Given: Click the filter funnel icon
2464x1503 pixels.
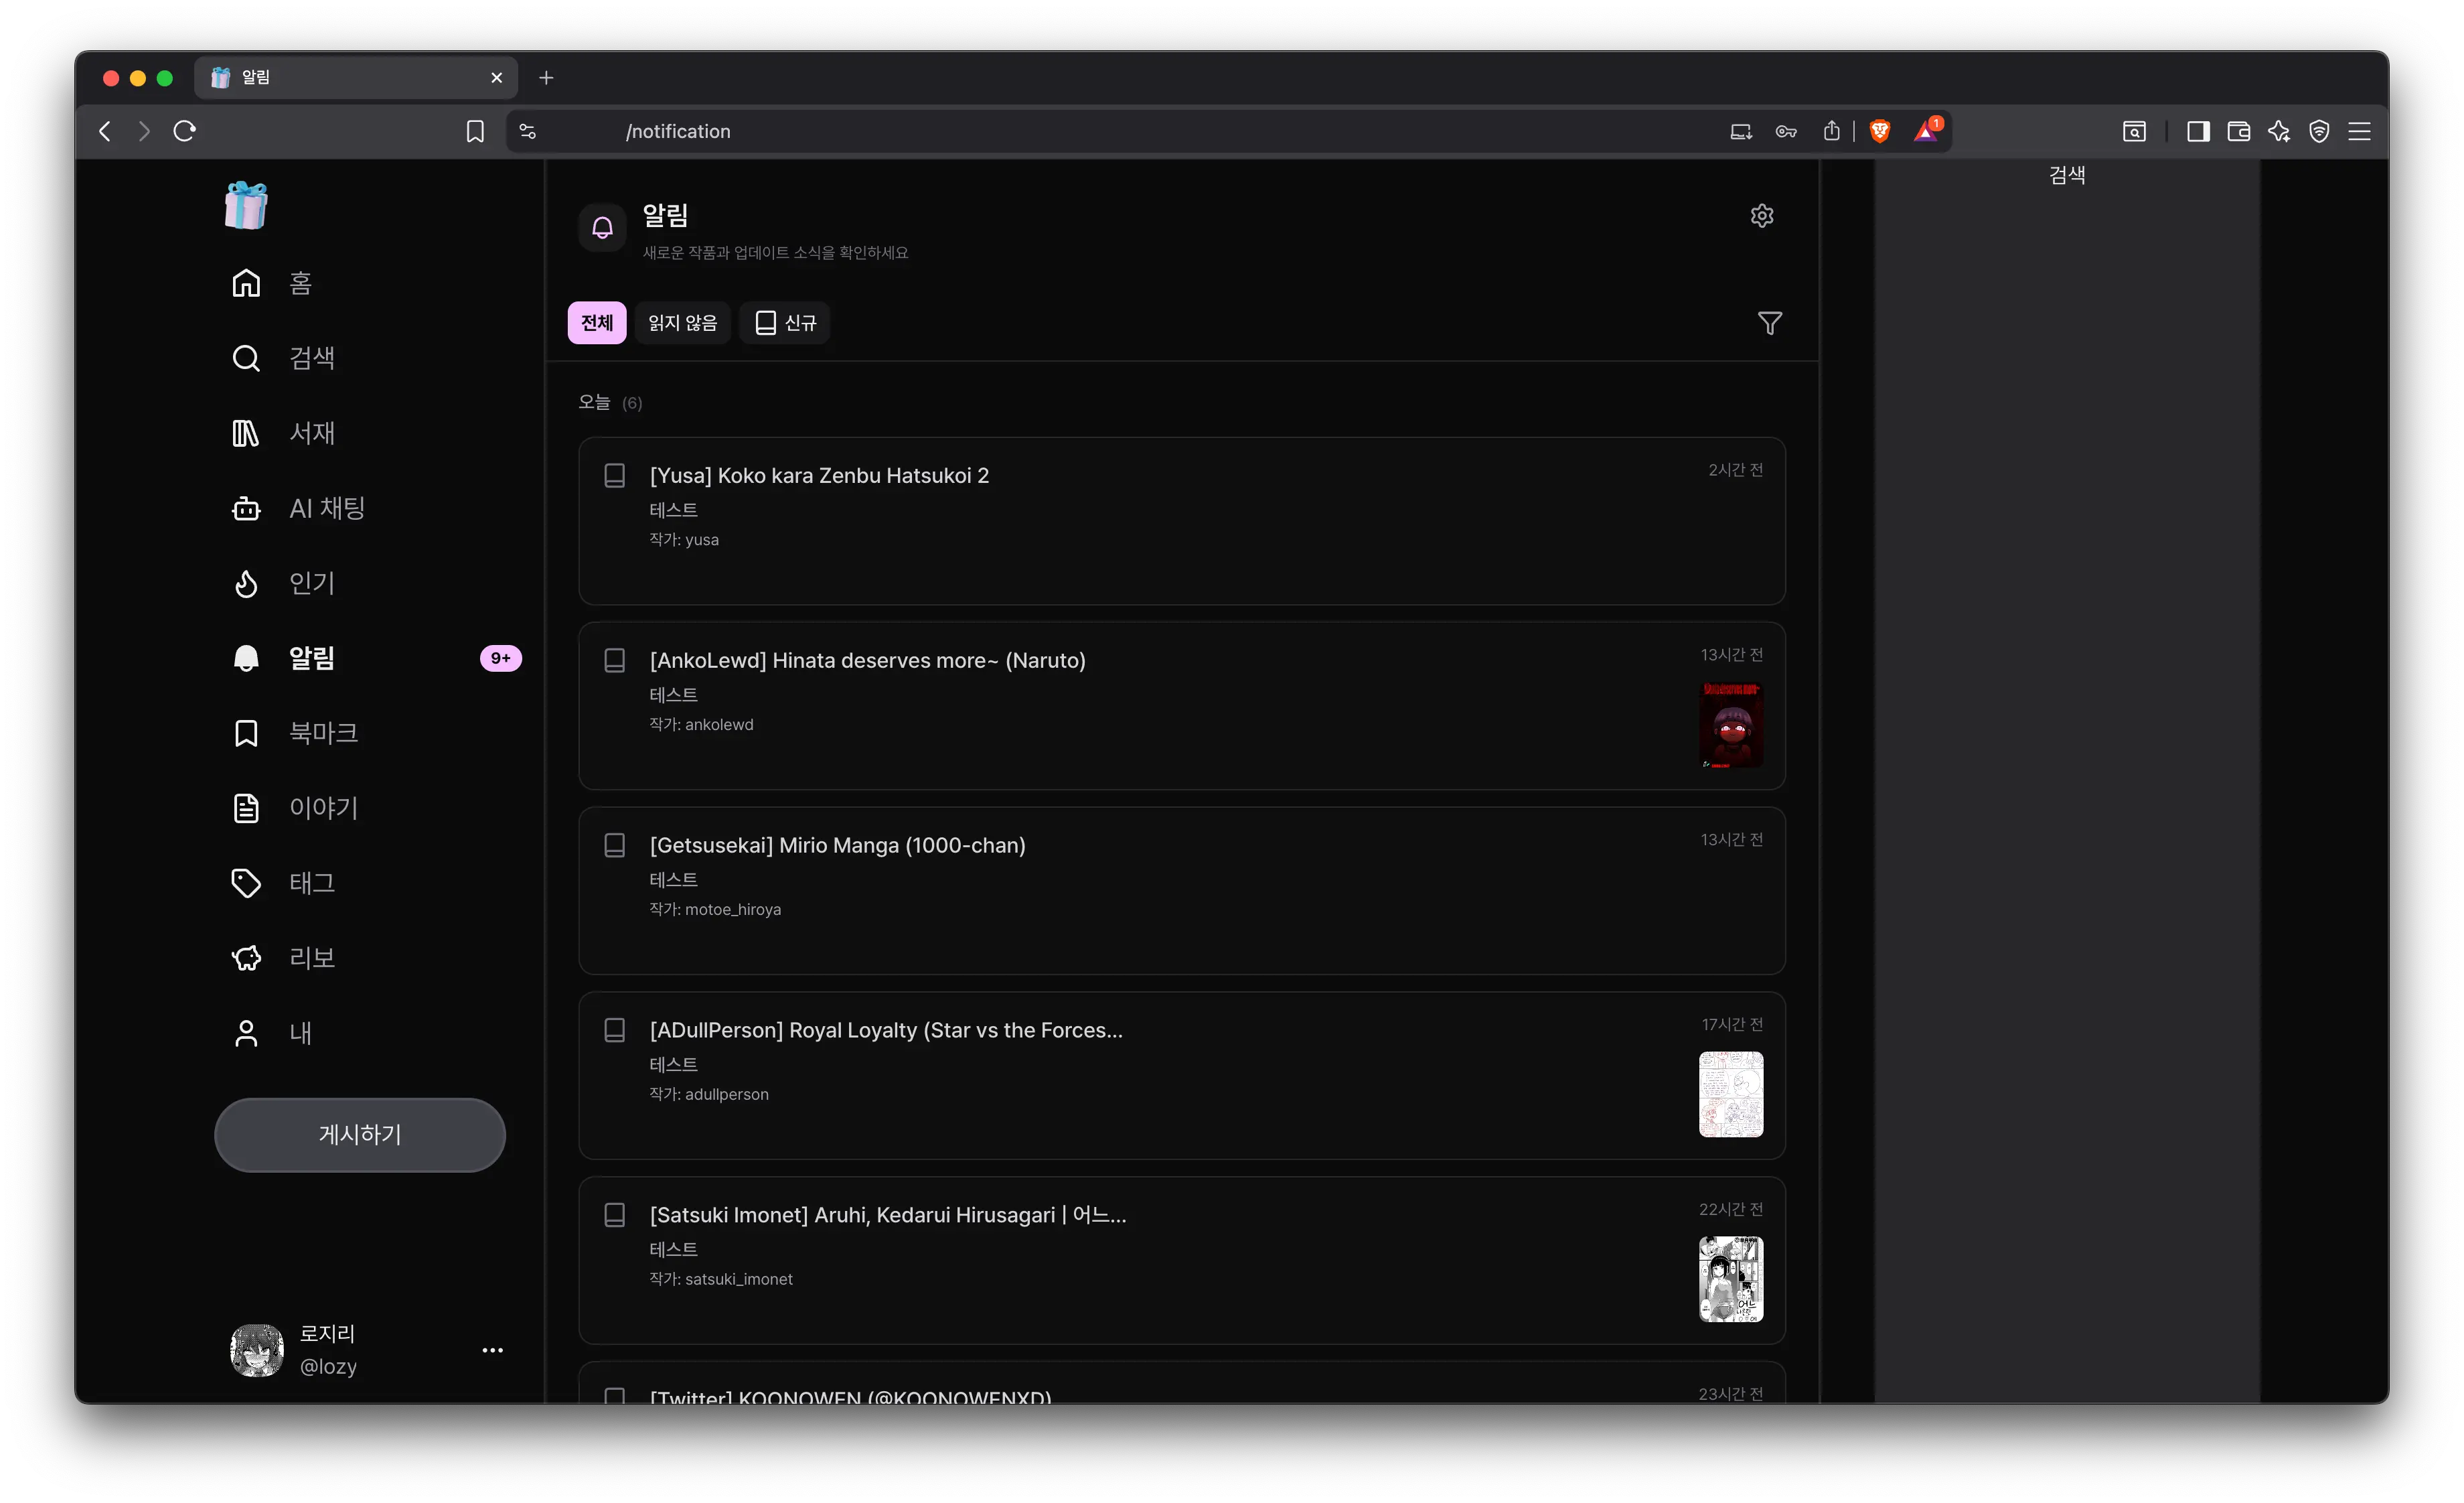Looking at the screenshot, I should [1769, 323].
